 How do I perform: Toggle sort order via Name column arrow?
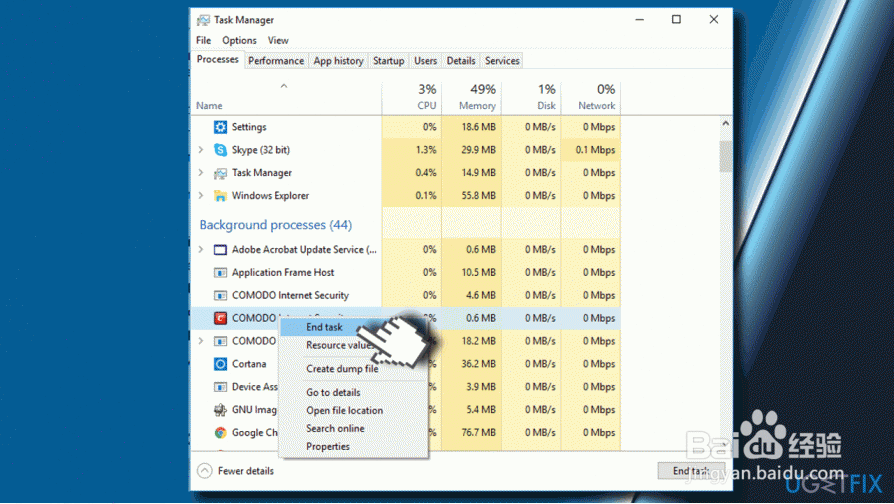point(284,86)
